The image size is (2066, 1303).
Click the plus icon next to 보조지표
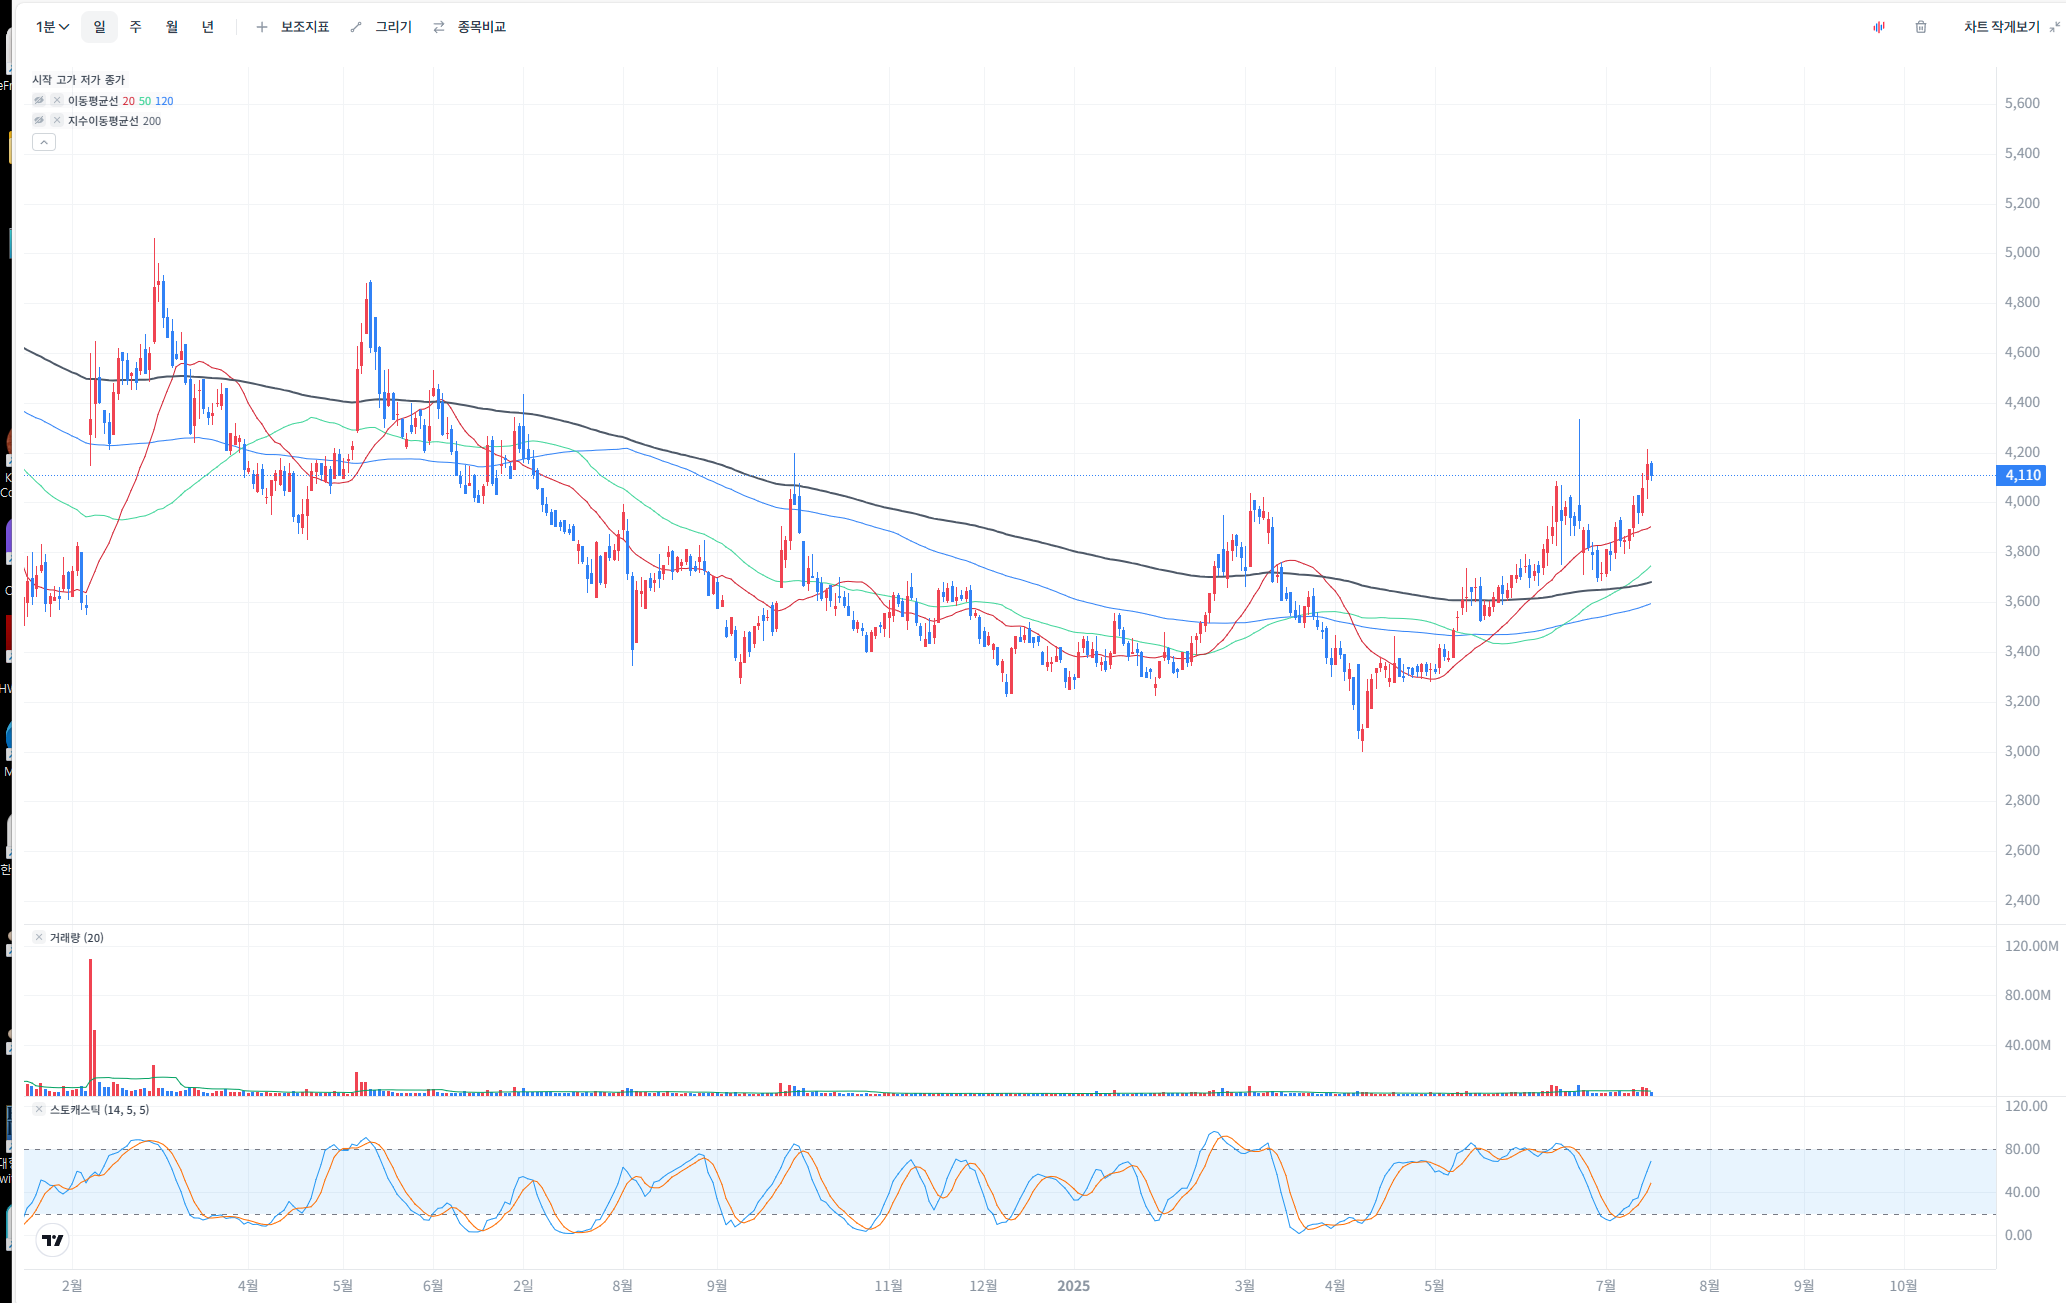pyautogui.click(x=262, y=27)
